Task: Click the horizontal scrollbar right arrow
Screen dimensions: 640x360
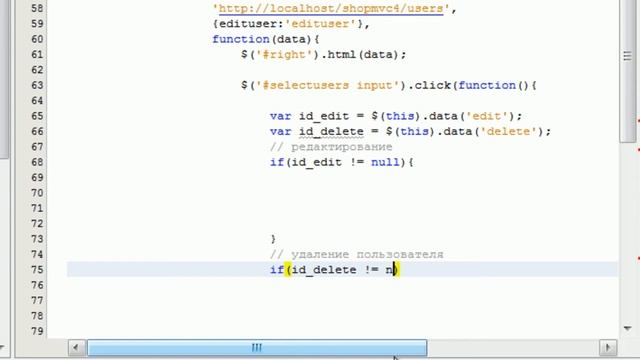Action: coord(608,348)
